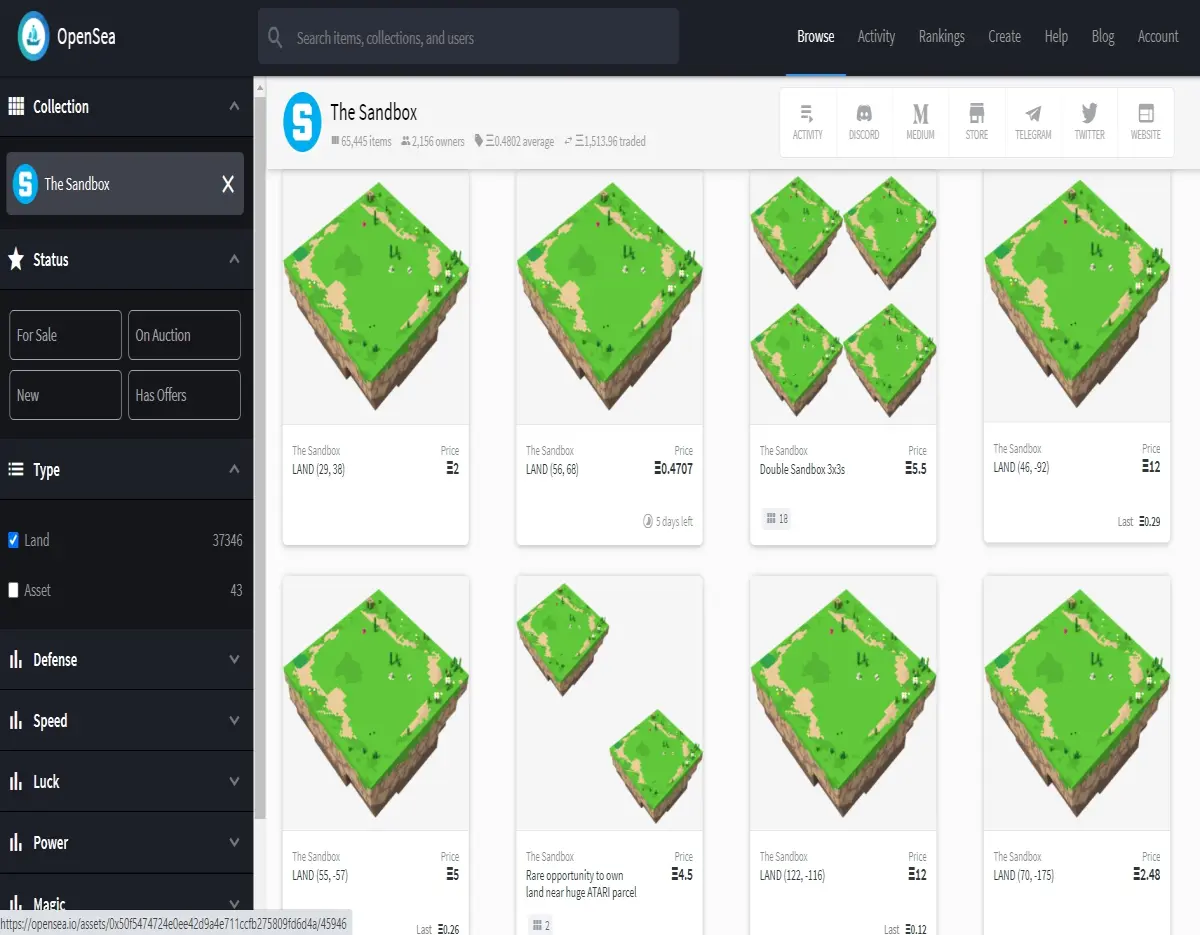Open the Help nav item
The width and height of the screenshot is (1200, 935).
coord(1056,37)
